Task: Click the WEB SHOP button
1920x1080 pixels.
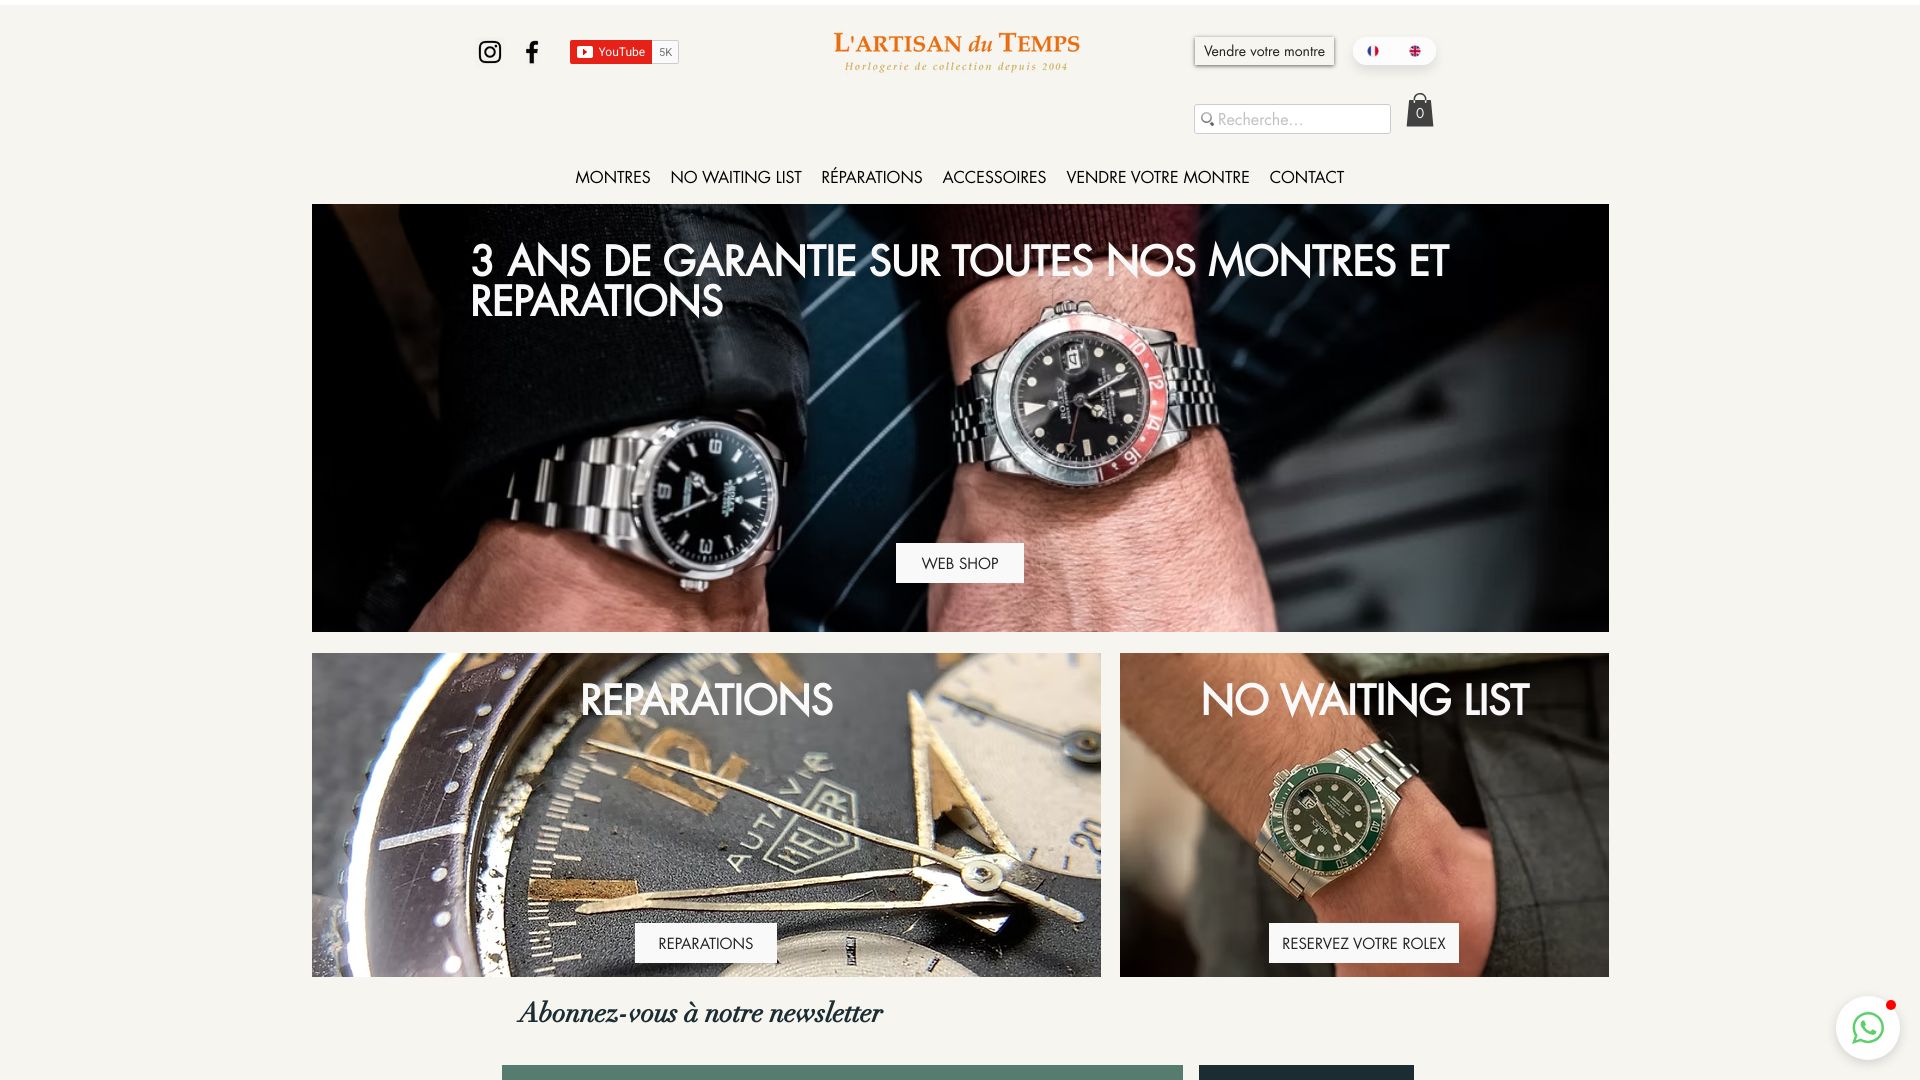Action: click(959, 563)
